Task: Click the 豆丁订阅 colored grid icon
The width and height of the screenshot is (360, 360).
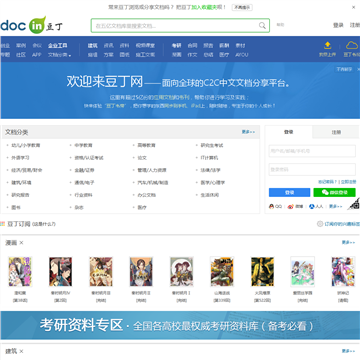Action: (x=2, y=224)
